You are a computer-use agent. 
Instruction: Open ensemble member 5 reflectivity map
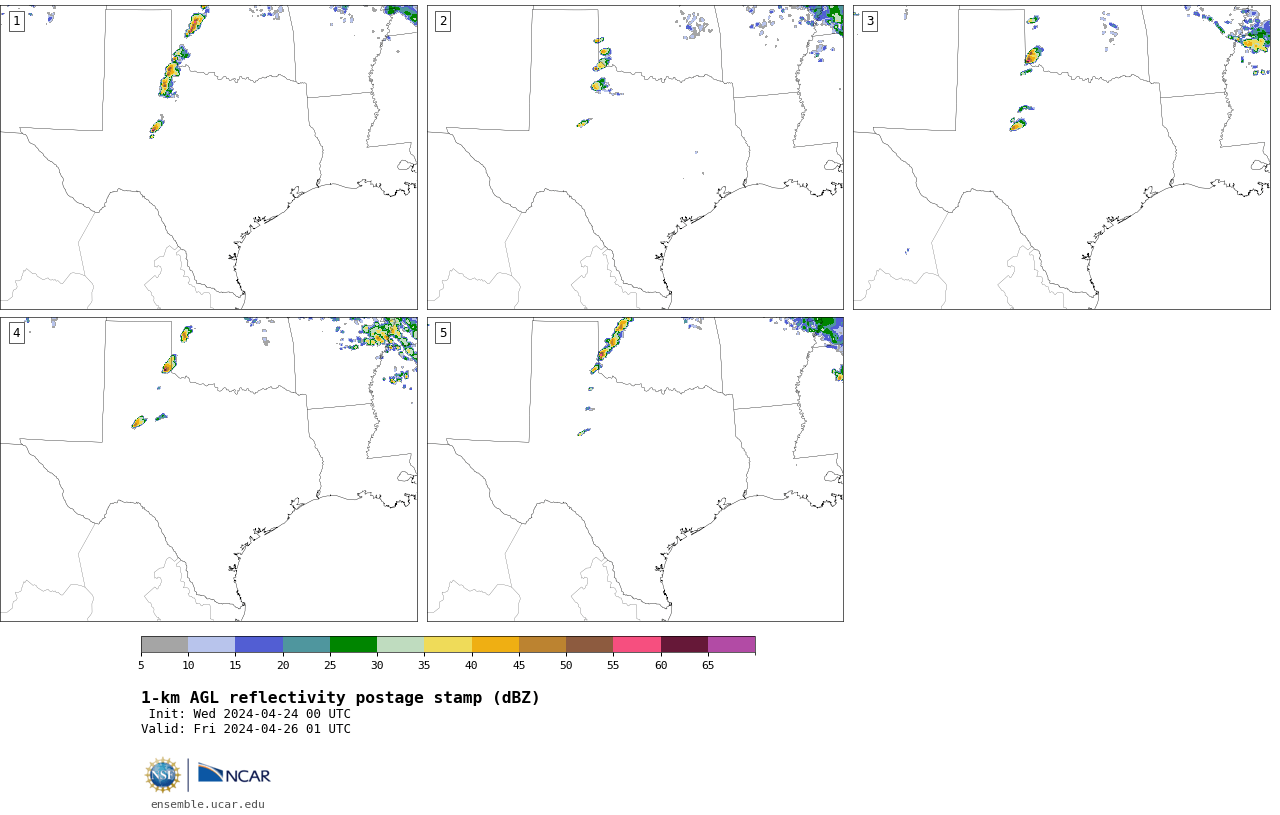point(635,469)
